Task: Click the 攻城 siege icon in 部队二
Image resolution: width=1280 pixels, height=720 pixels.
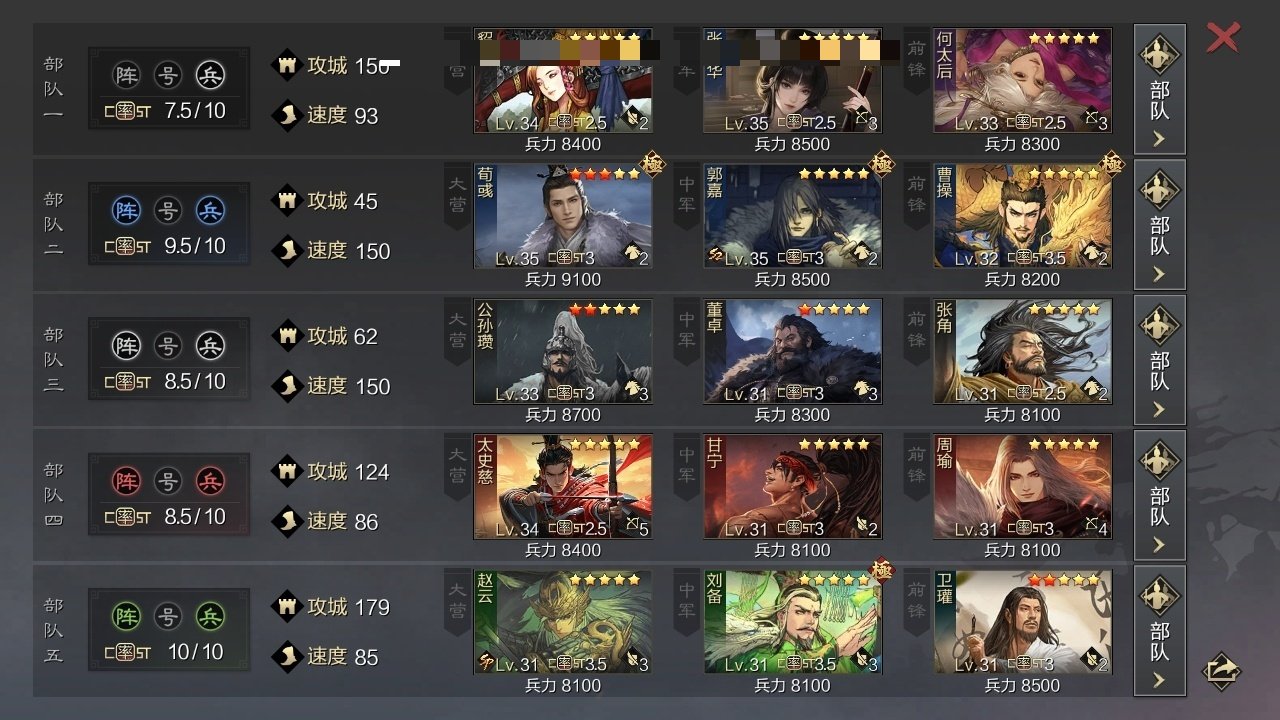Action: click(x=287, y=201)
